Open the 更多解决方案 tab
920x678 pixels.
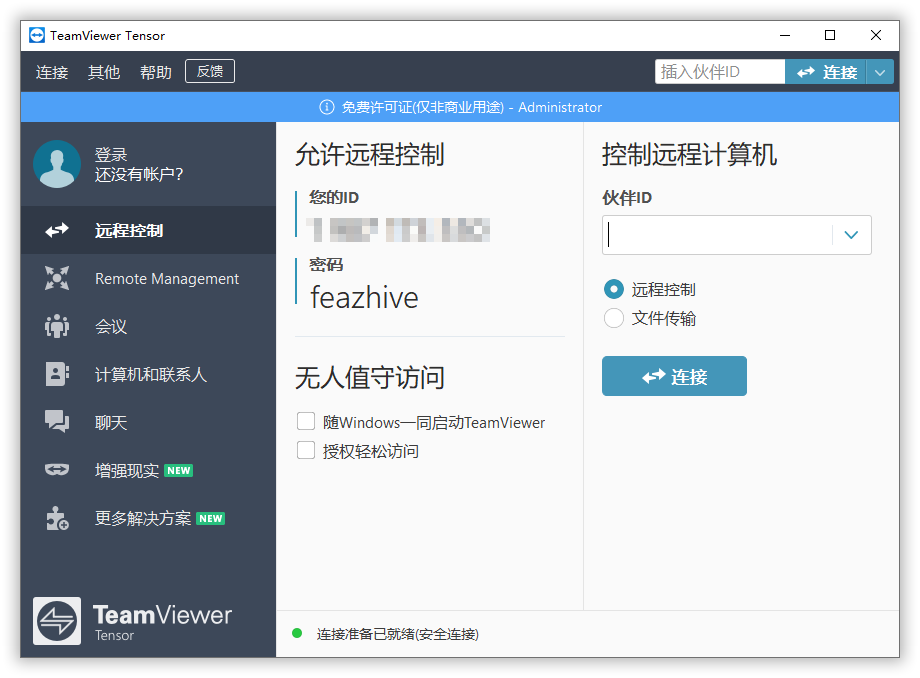click(x=148, y=518)
